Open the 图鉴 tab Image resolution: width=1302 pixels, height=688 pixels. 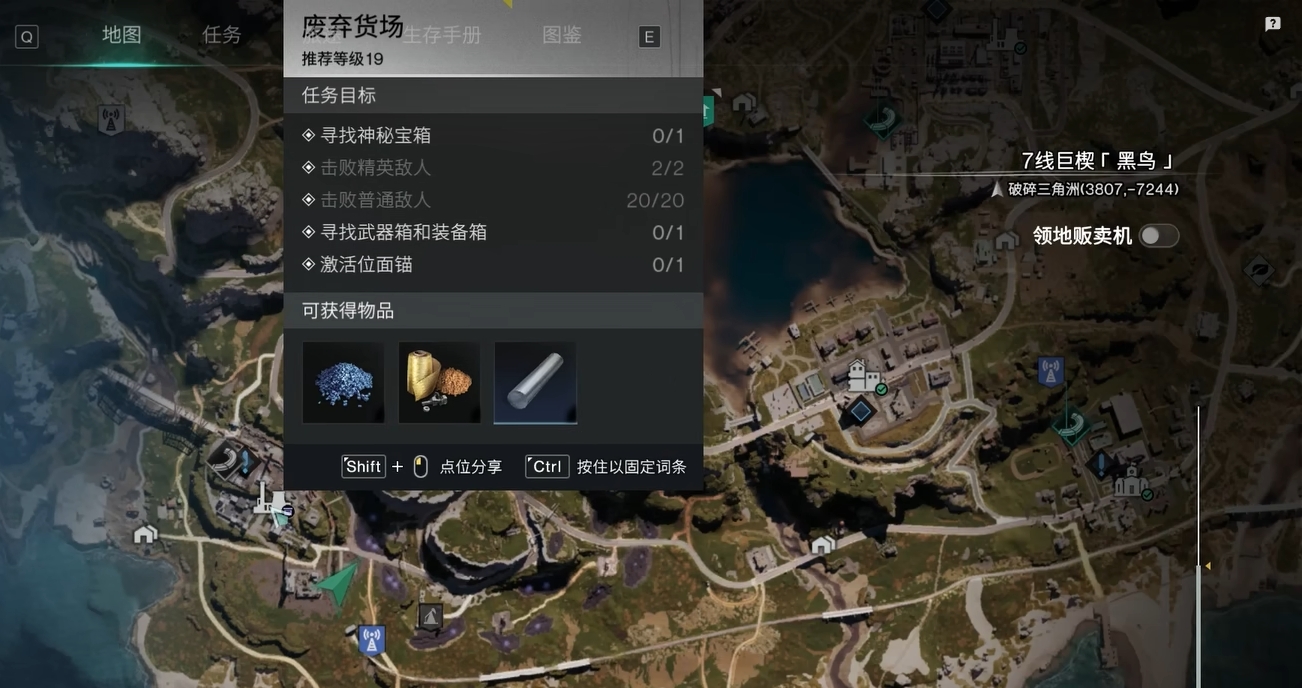pyautogui.click(x=562, y=35)
